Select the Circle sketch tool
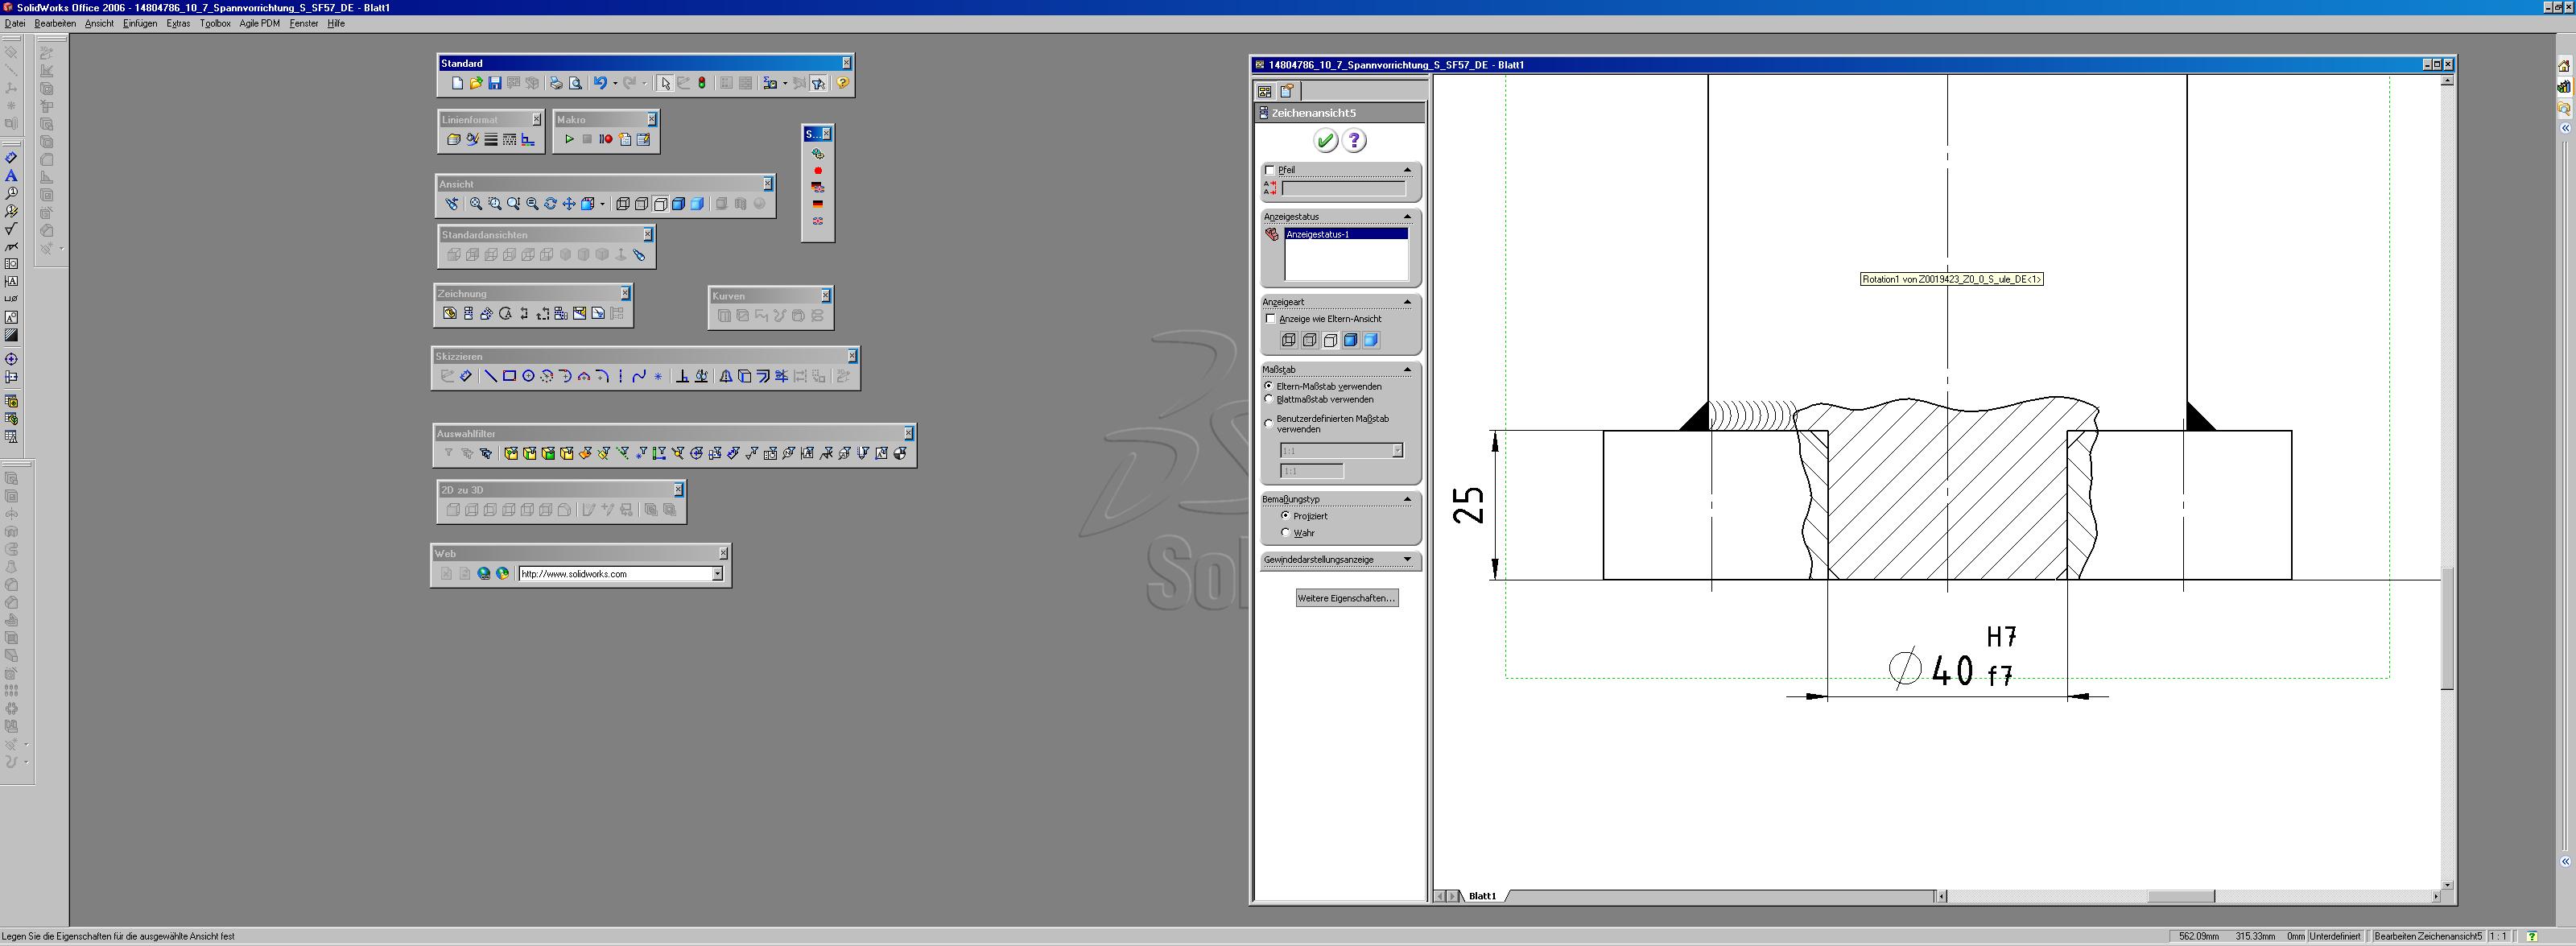This screenshot has width=2576, height=946. click(x=528, y=377)
